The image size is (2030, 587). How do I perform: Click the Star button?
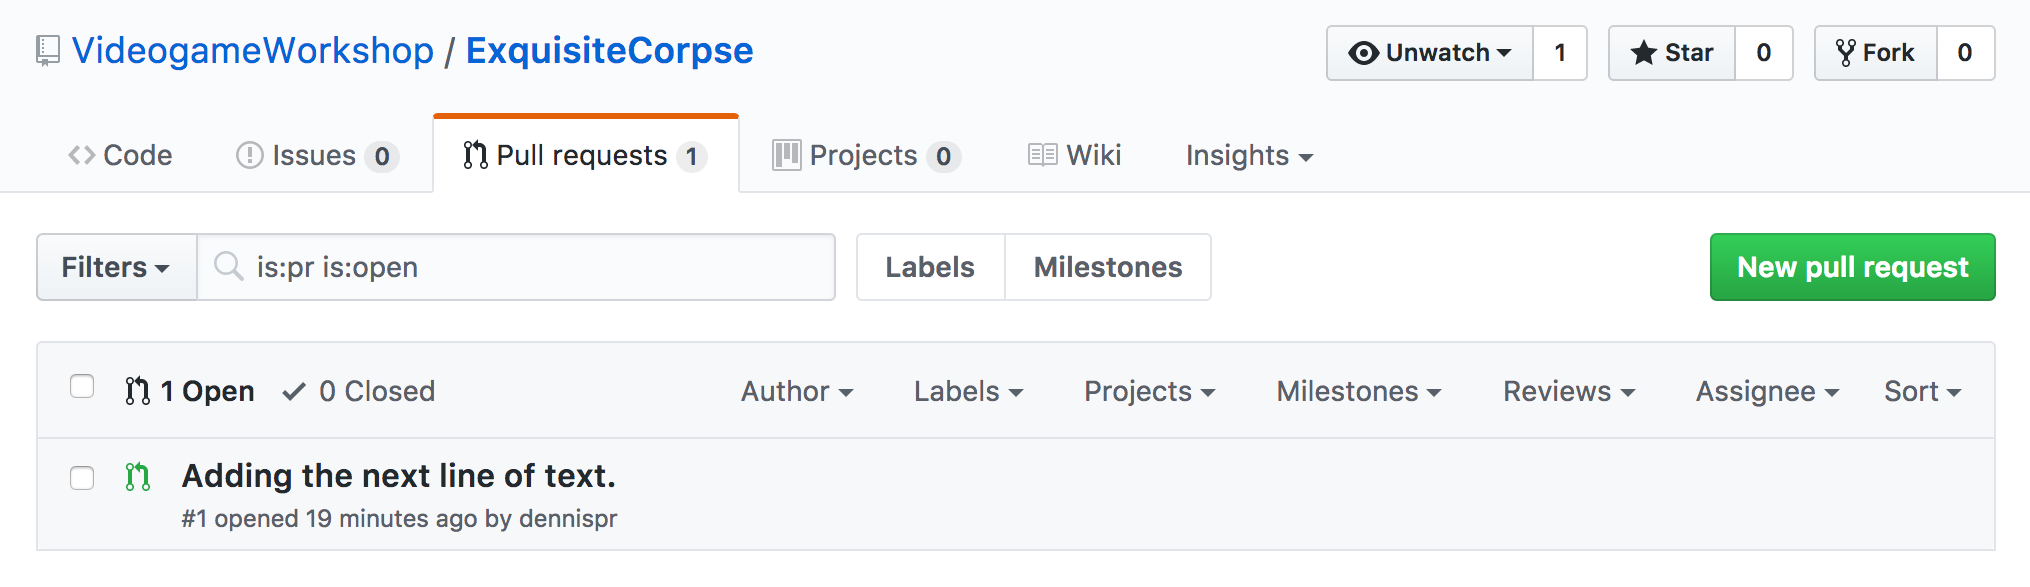click(1672, 53)
